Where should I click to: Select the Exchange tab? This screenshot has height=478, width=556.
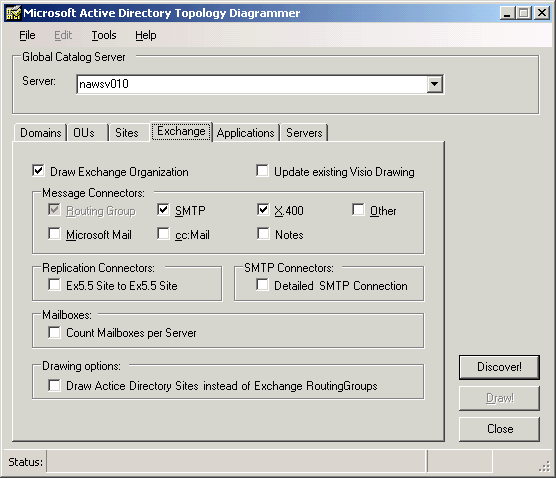click(181, 132)
